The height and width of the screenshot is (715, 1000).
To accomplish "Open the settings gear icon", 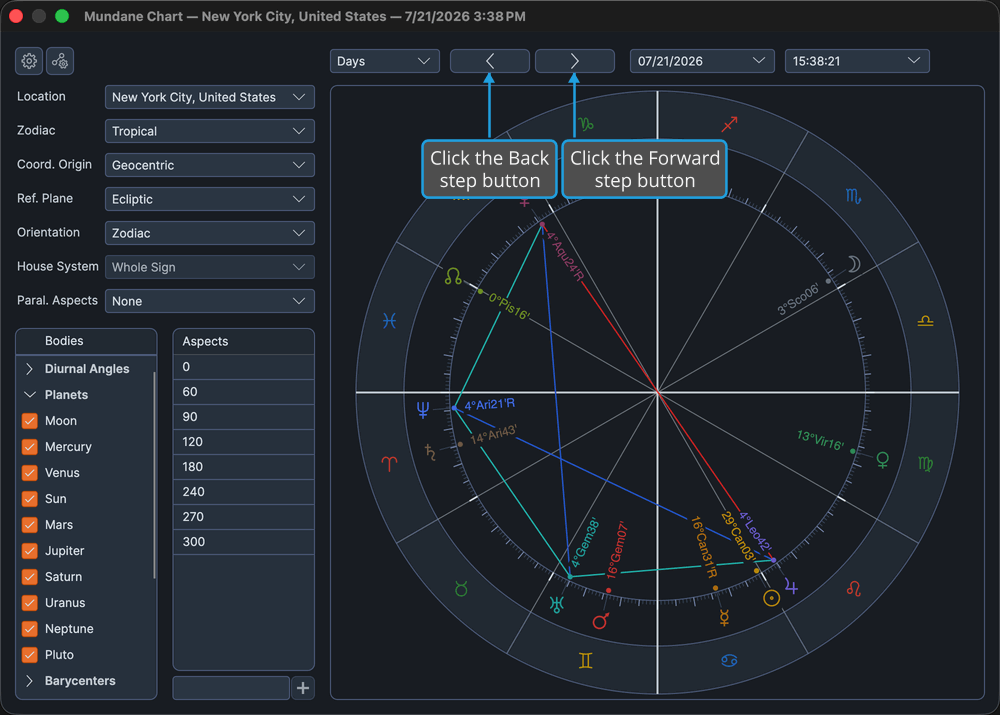I will (x=29, y=61).
